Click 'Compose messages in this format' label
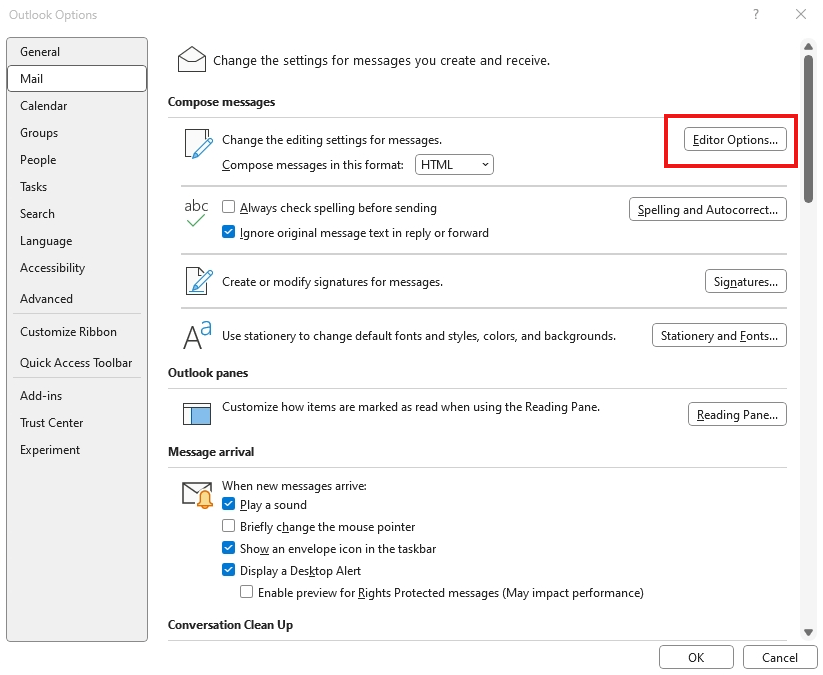The width and height of the screenshot is (823, 675). tap(313, 165)
